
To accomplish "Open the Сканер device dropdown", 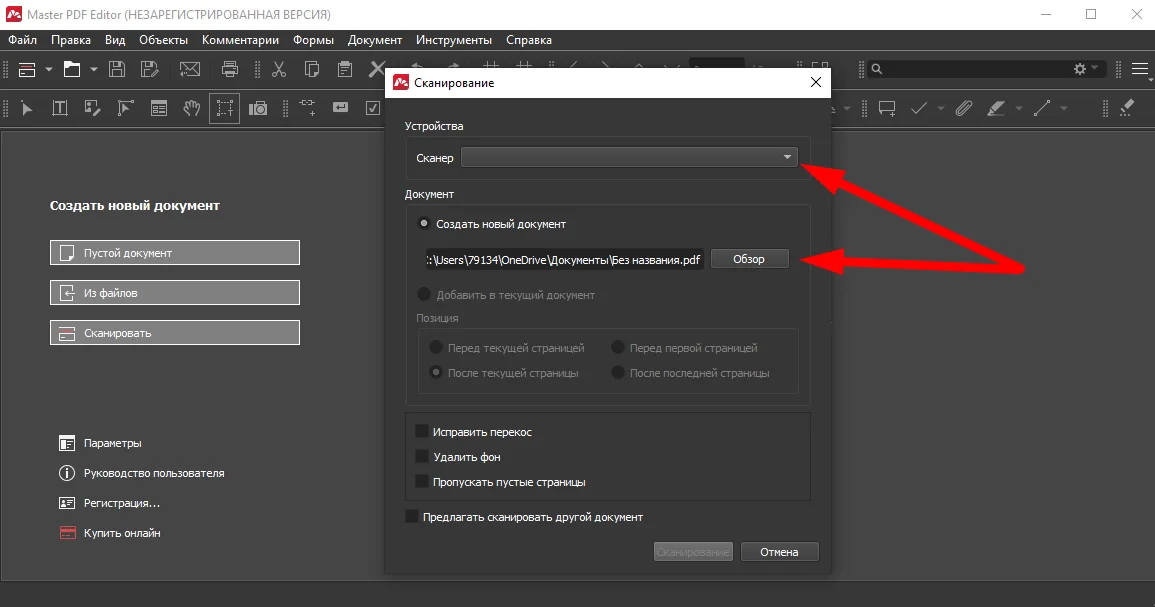I will point(629,158).
